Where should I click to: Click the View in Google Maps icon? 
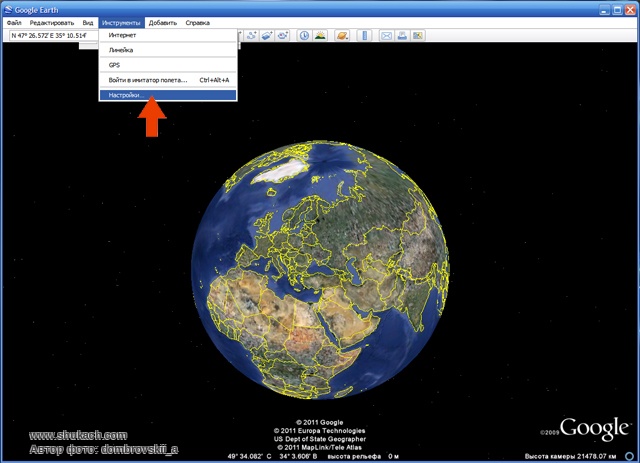coord(418,36)
